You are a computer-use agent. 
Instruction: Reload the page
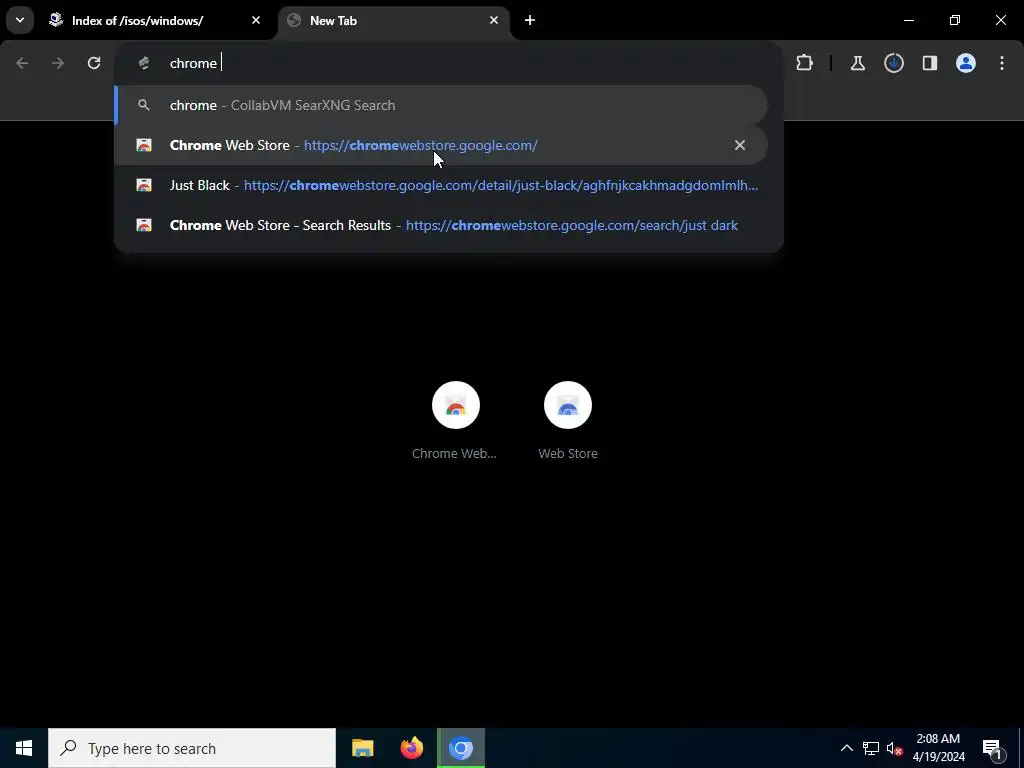point(94,63)
